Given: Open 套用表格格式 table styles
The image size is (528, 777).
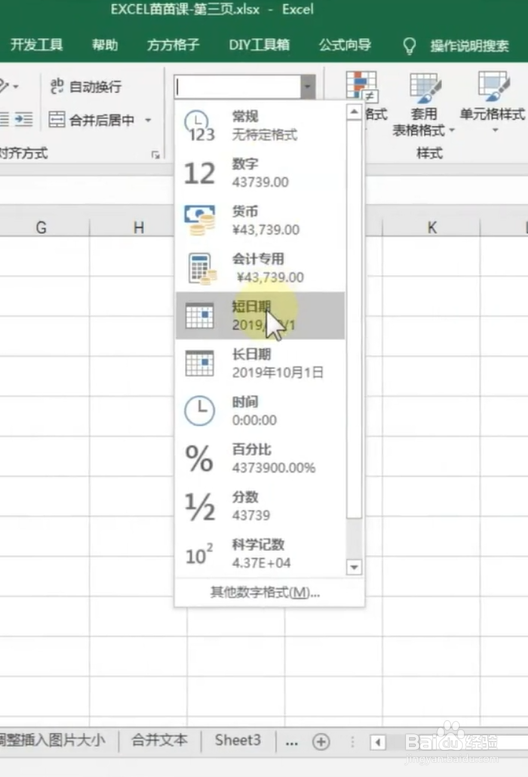Looking at the screenshot, I should pyautogui.click(x=423, y=105).
